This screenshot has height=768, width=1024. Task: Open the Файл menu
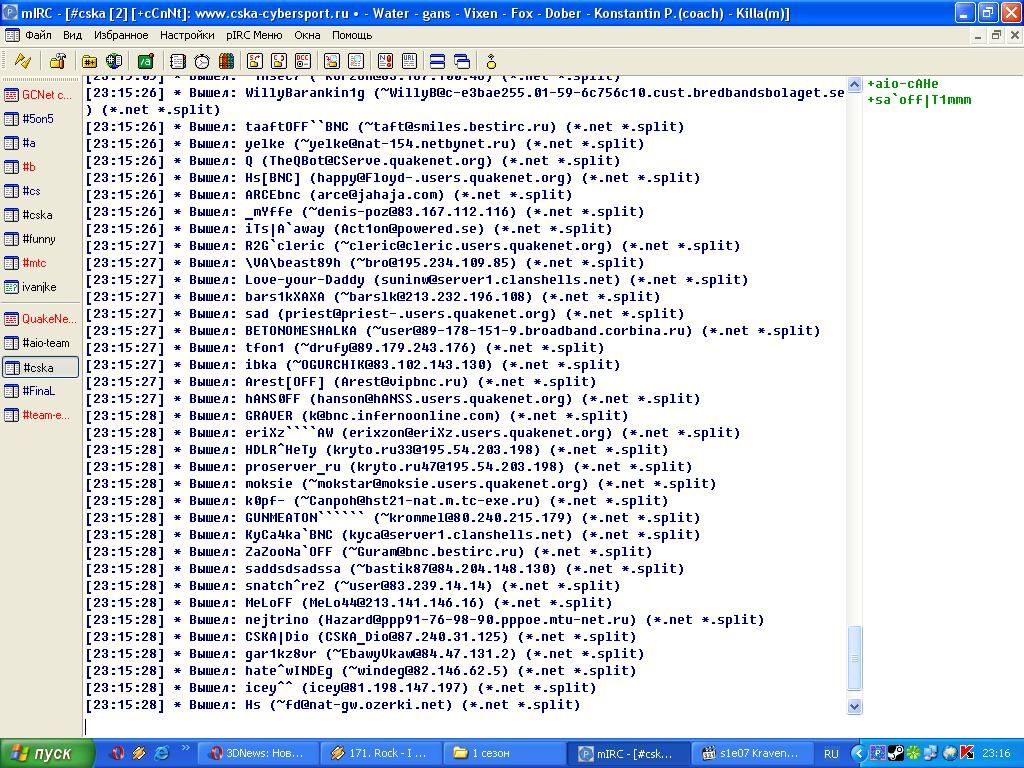coord(39,35)
